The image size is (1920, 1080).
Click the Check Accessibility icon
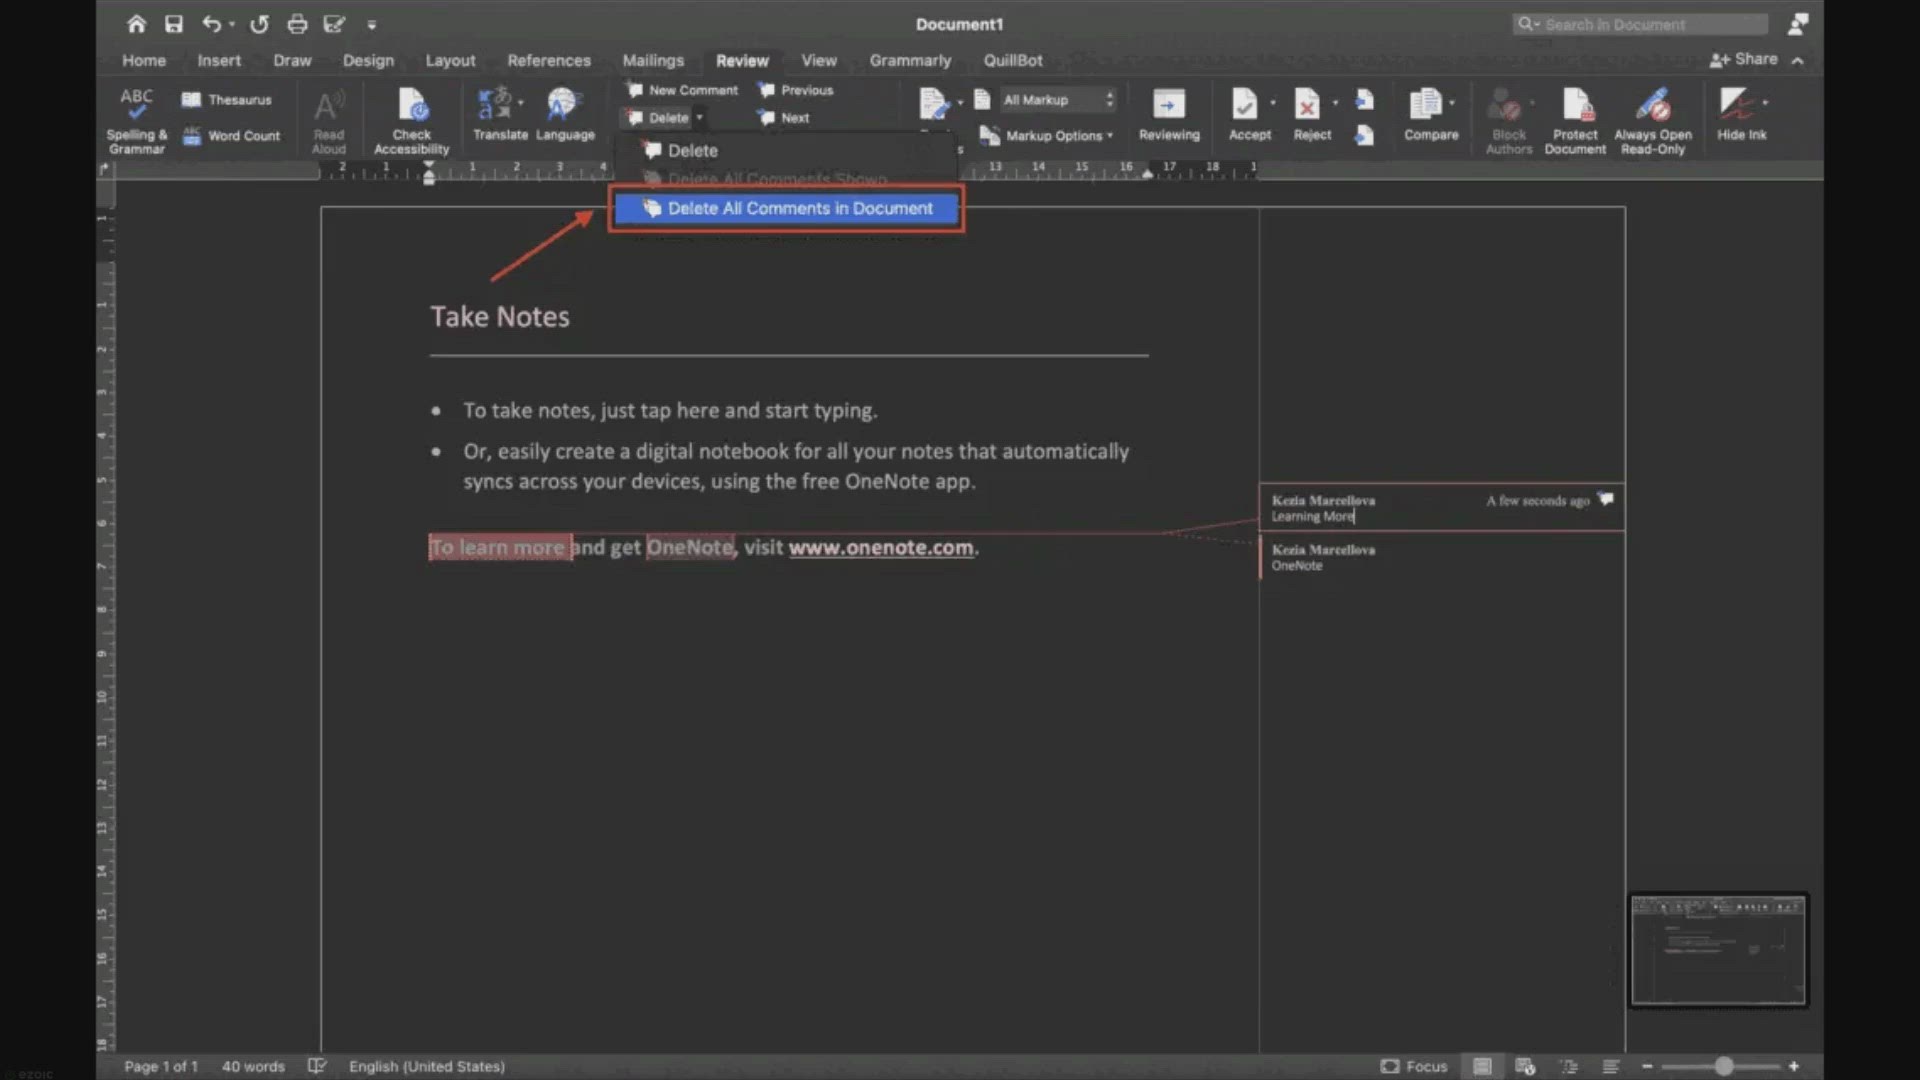(x=412, y=106)
